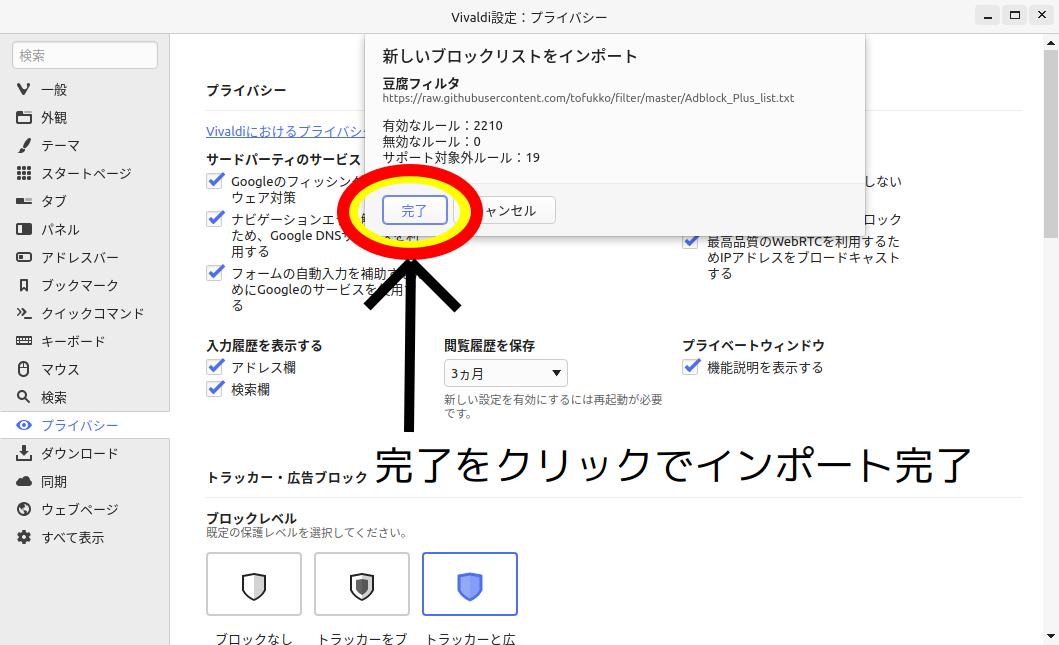Click the General settings V icon
The height and width of the screenshot is (645, 1059).
point(24,89)
